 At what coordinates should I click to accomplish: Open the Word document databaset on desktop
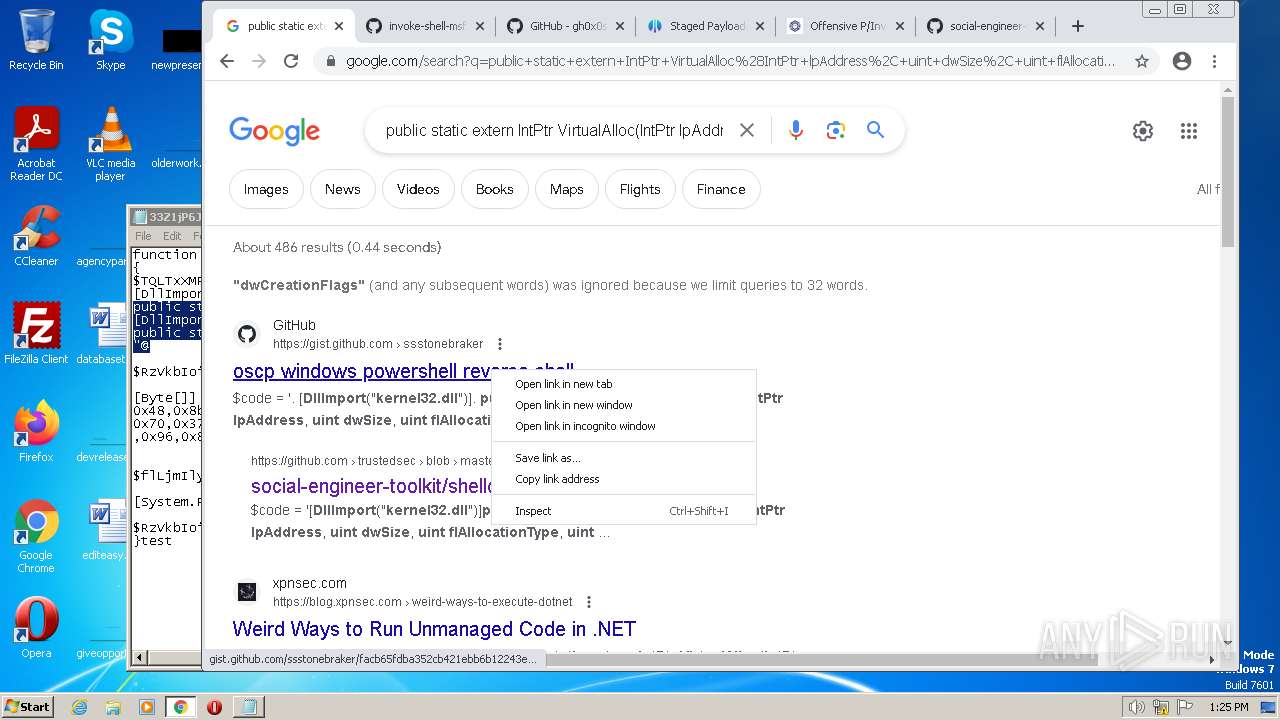click(x=101, y=335)
